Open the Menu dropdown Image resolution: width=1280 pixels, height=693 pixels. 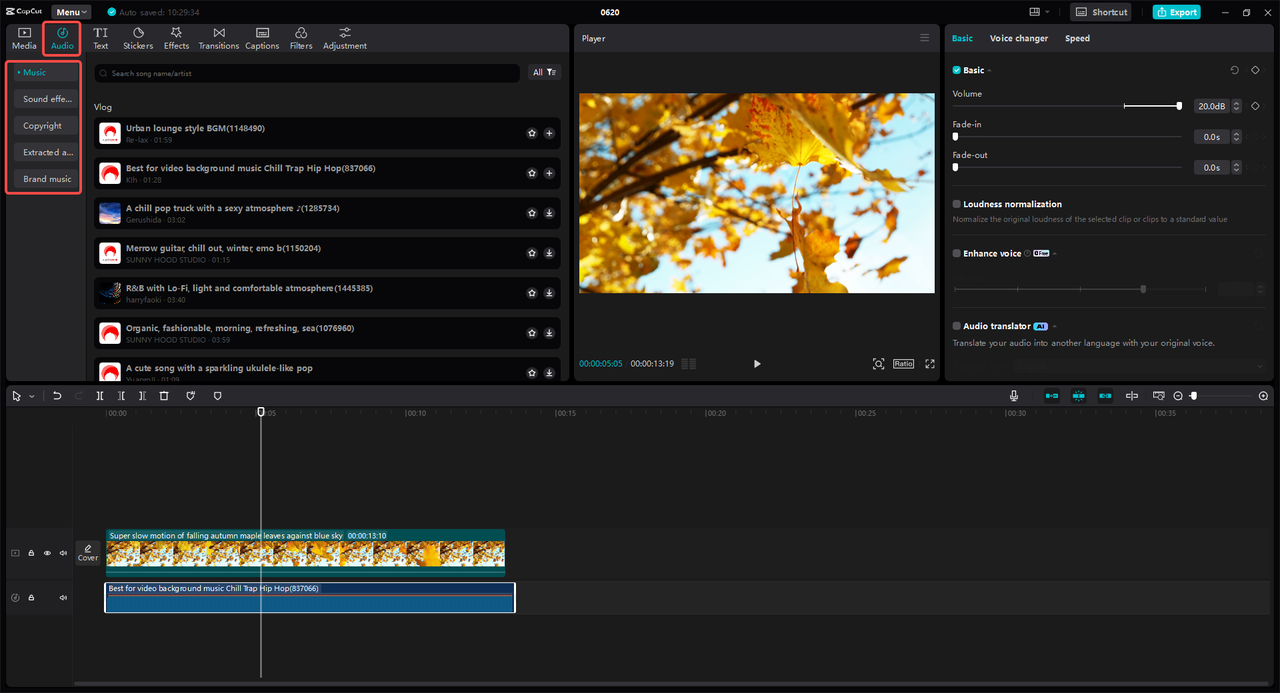pos(70,12)
